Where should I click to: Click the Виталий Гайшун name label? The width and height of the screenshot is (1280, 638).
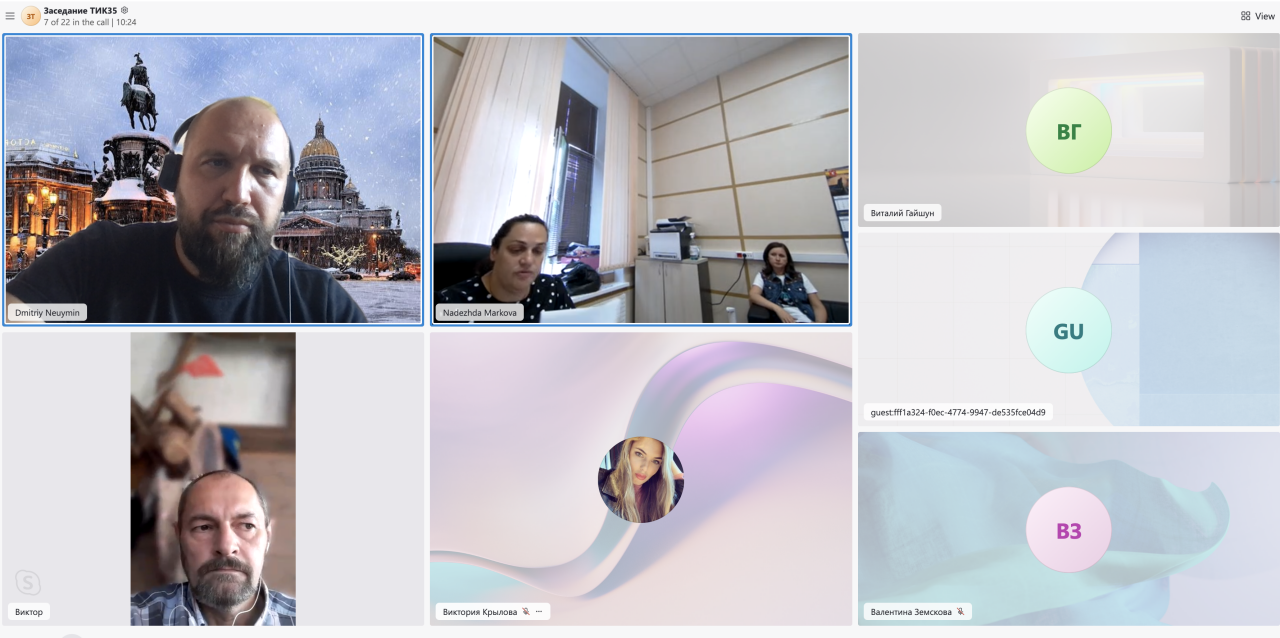pos(902,213)
